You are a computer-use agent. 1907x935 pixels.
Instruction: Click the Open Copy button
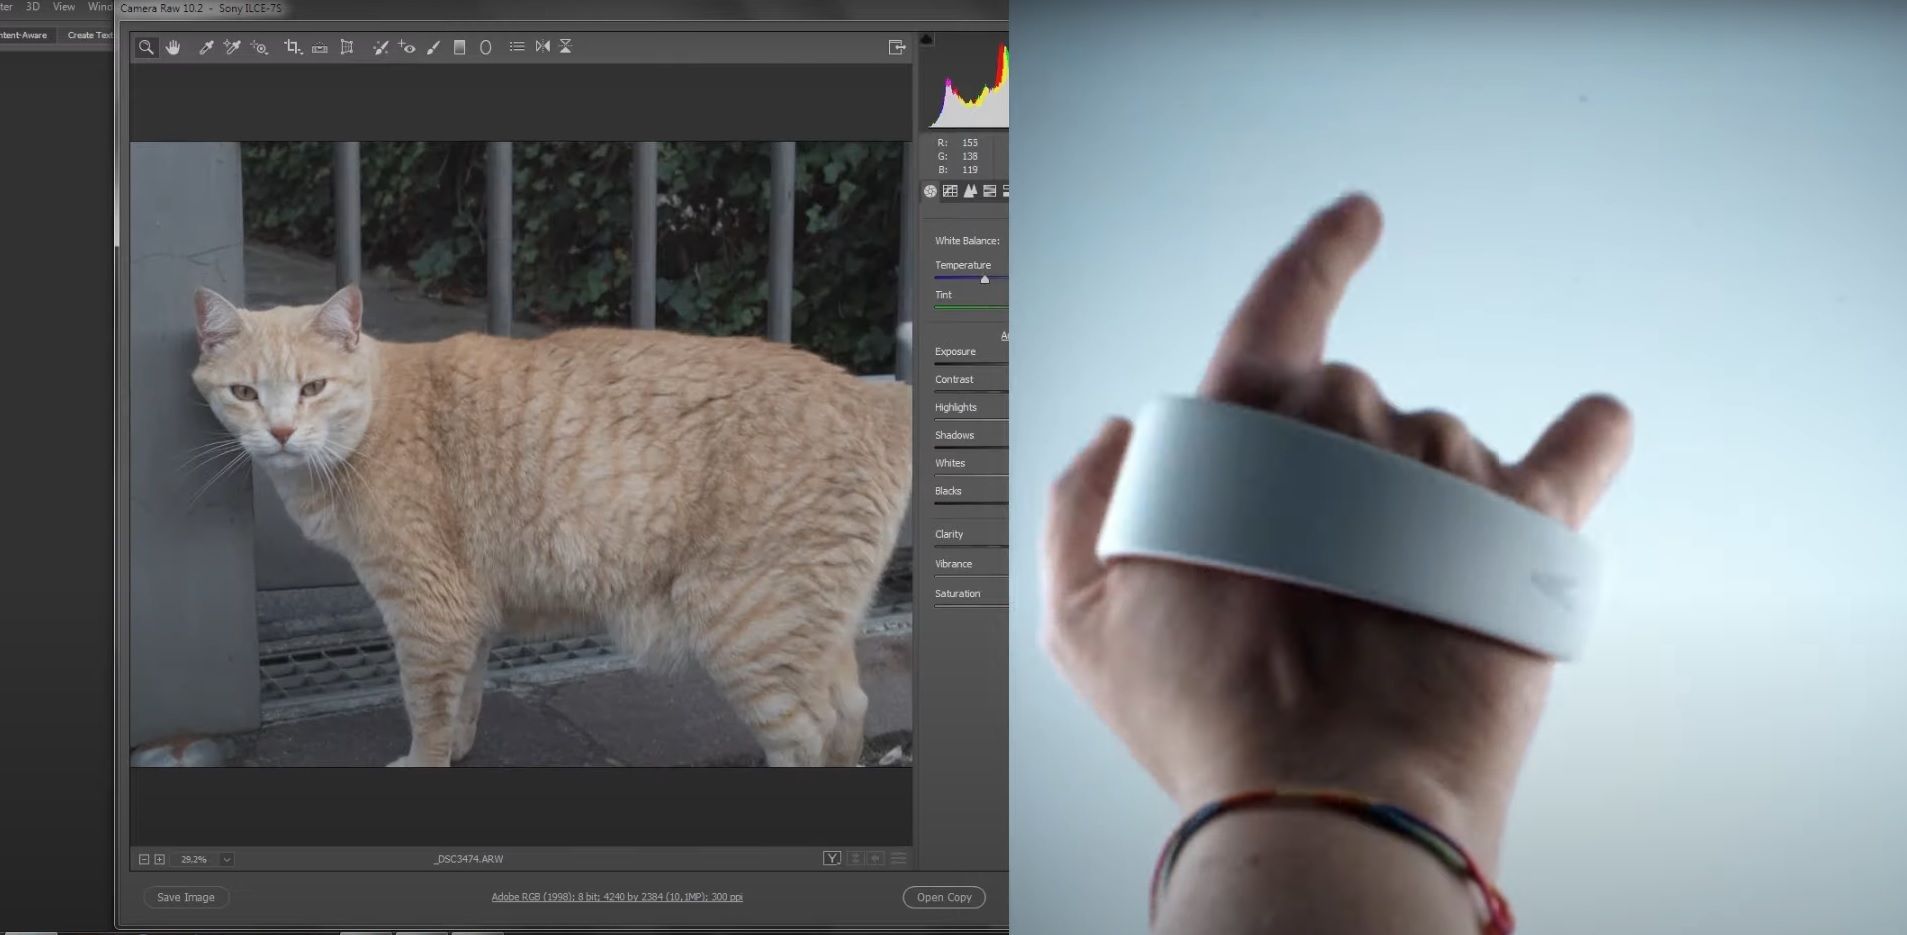pyautogui.click(x=944, y=897)
